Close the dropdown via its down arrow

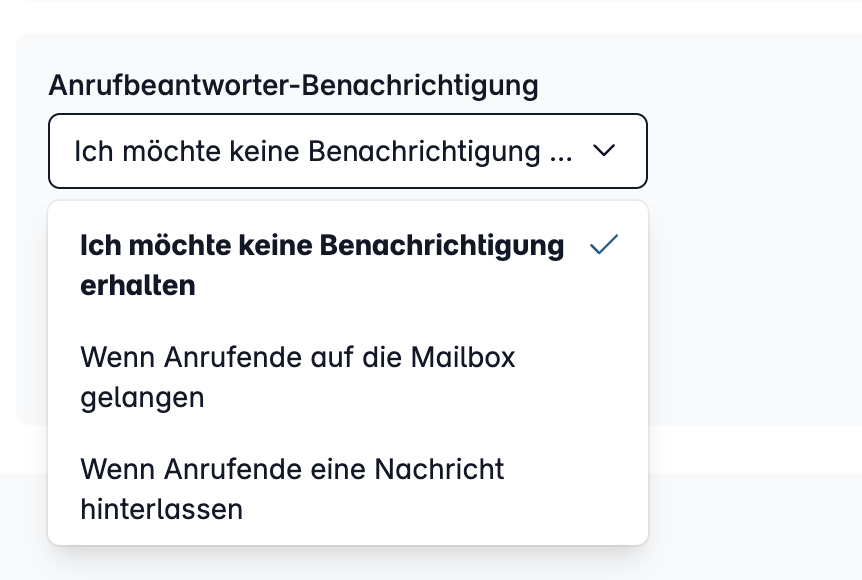pyautogui.click(x=604, y=150)
